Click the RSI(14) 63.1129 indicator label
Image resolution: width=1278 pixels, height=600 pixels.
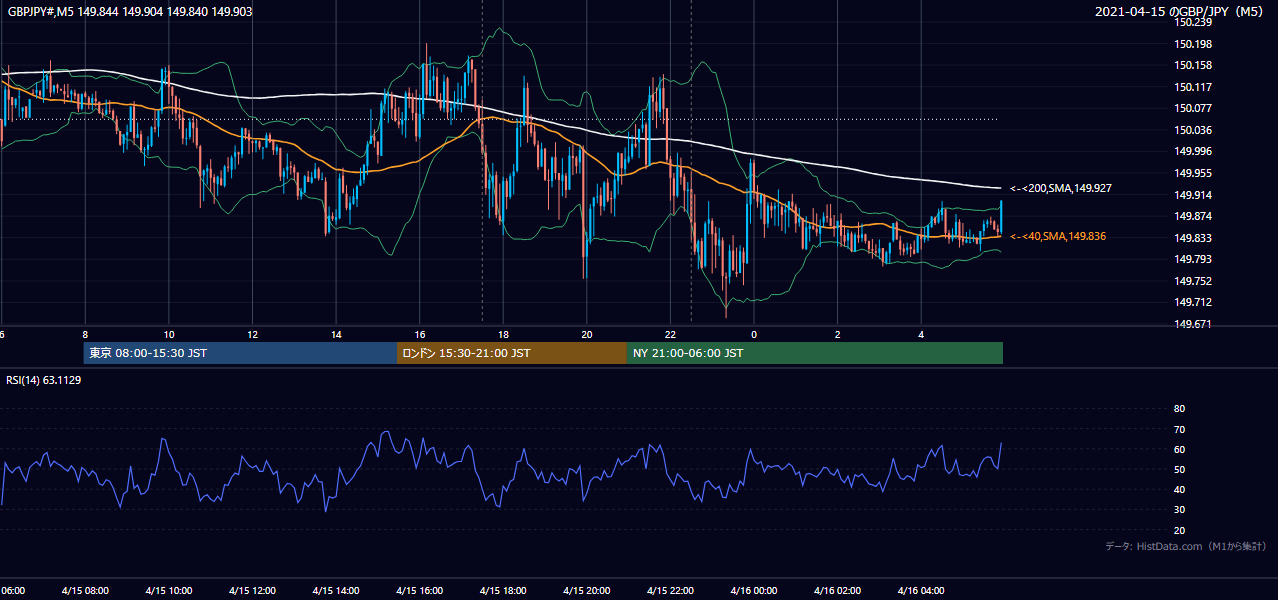[44, 380]
